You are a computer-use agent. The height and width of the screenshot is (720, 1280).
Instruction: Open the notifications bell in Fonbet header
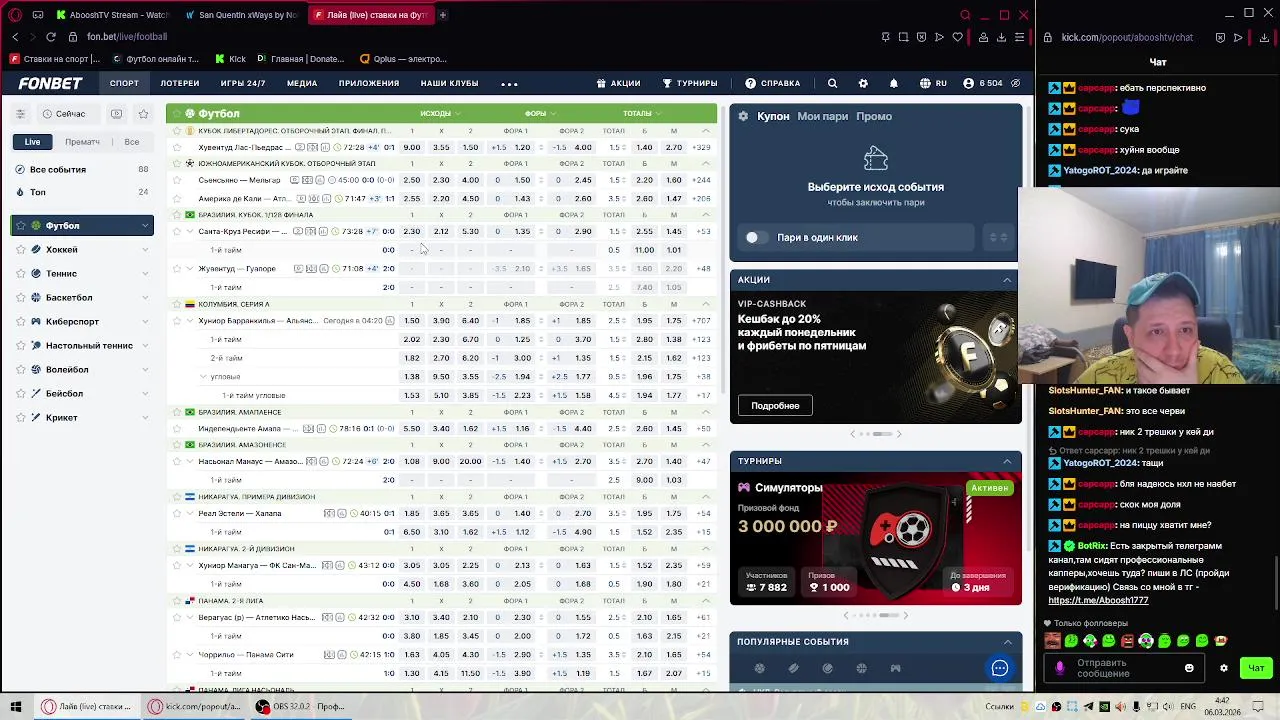tap(894, 83)
